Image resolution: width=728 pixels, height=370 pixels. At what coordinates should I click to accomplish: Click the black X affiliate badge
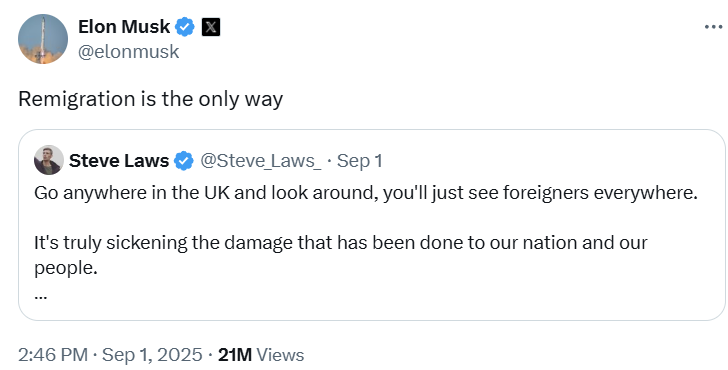click(211, 27)
